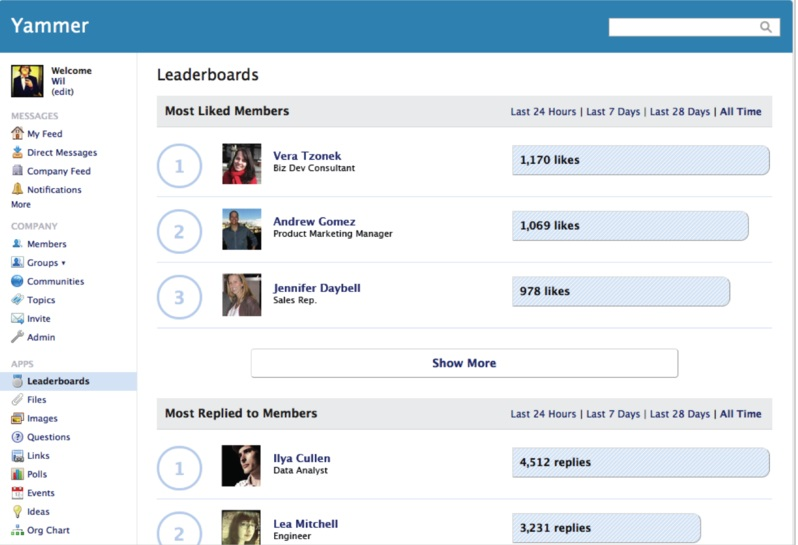Click the Direct Messages inbox icon
Screen dimensions: 798x545
17,152
